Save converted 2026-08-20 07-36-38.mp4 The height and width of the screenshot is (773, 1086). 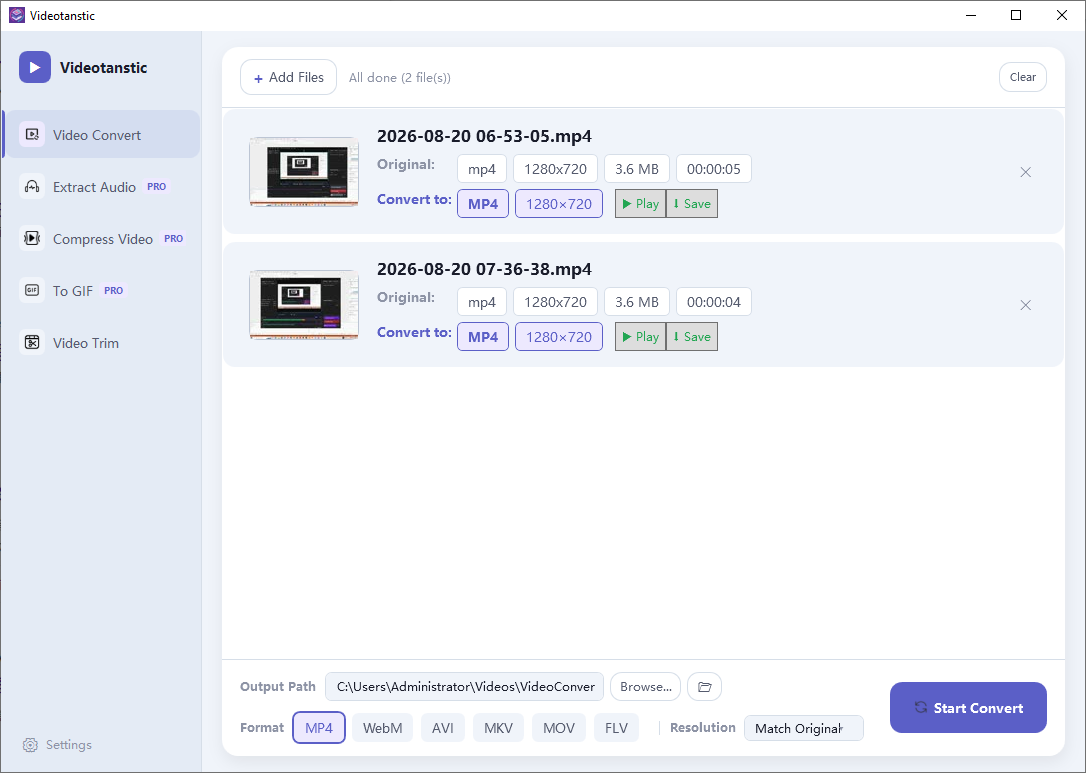692,337
